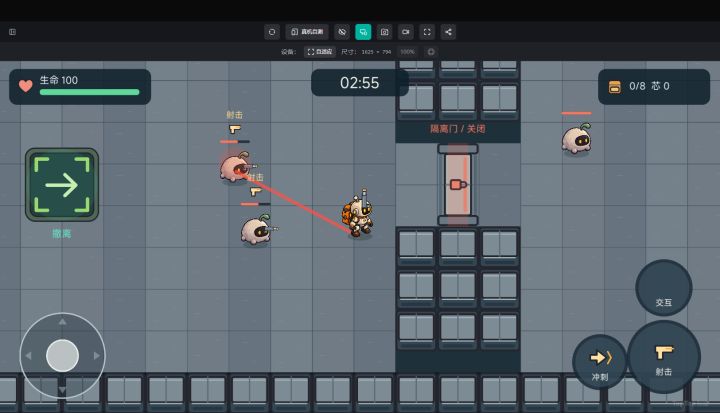Click the 生命 100 label
Screen dimensions: 720x413
[59, 80]
